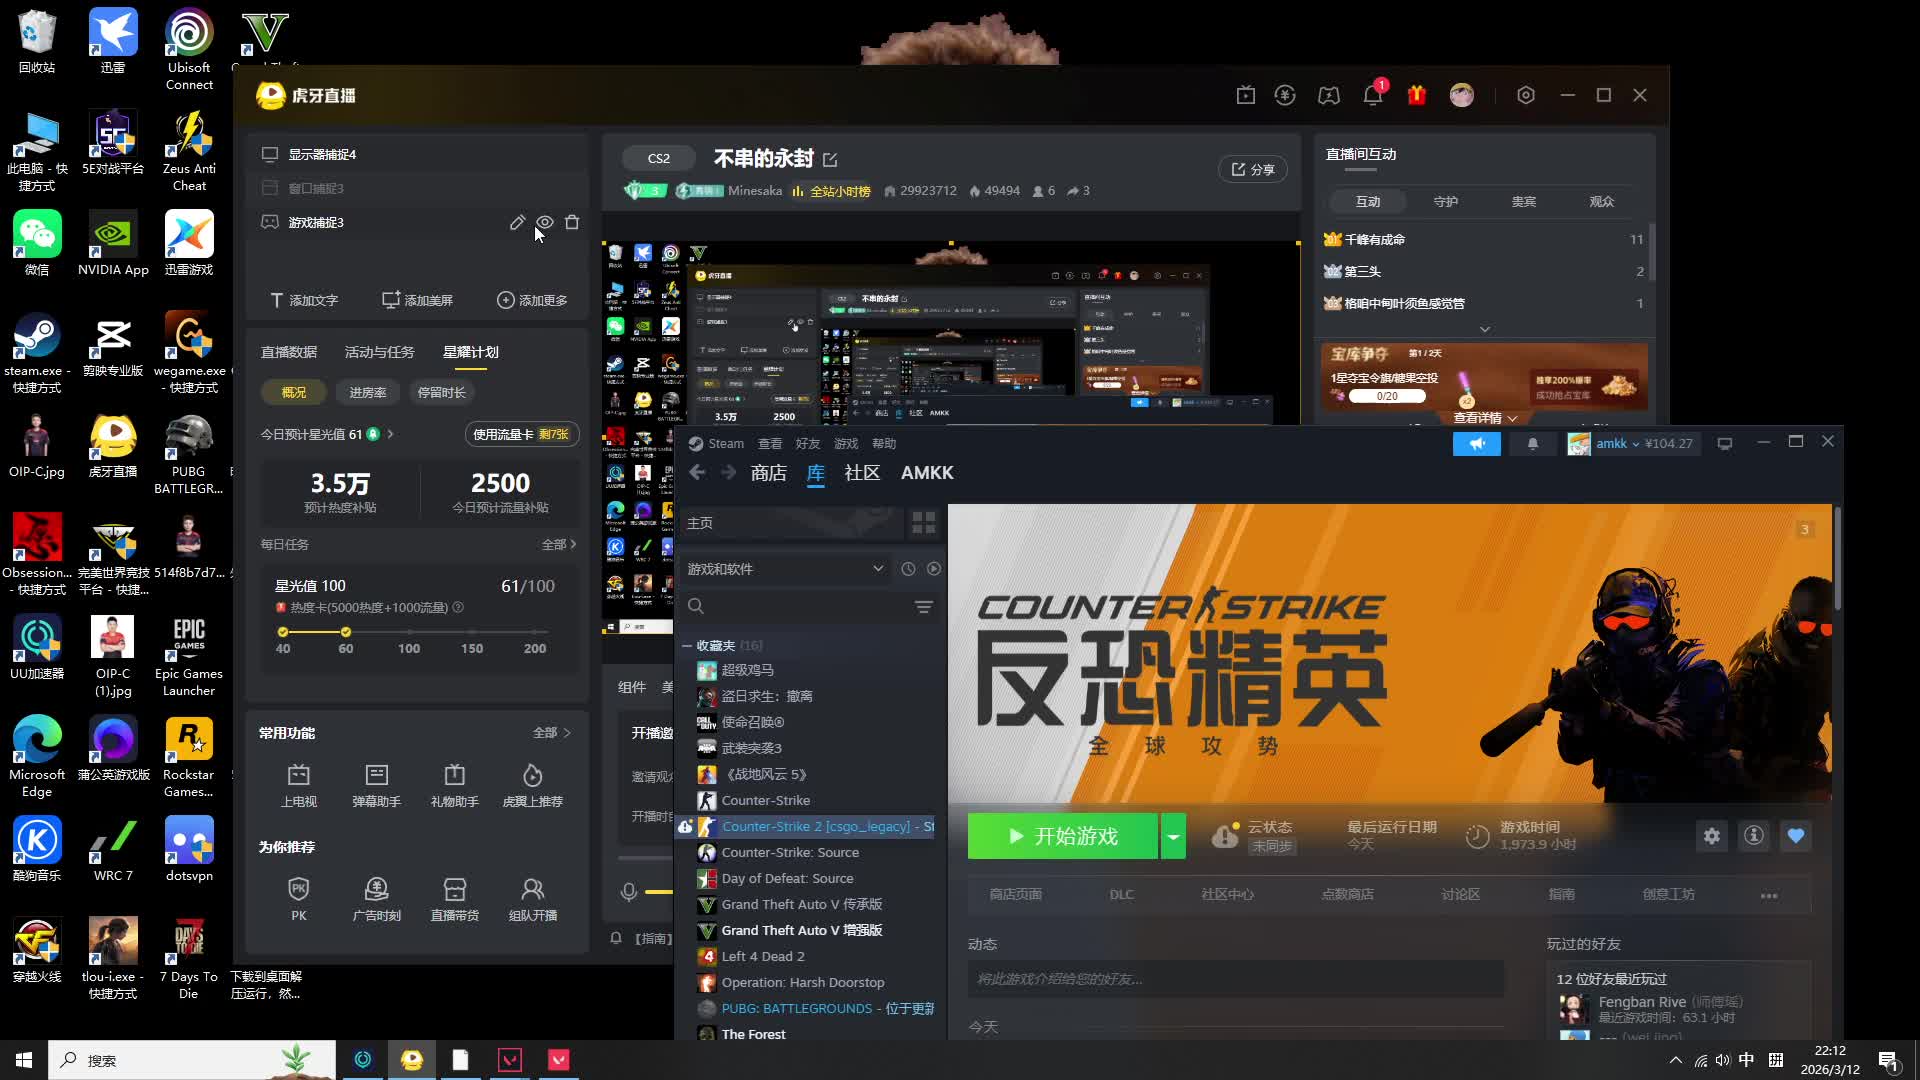Switch Steam library to grid view icon
Screen dimensions: 1920x1080
pyautogui.click(x=923, y=523)
